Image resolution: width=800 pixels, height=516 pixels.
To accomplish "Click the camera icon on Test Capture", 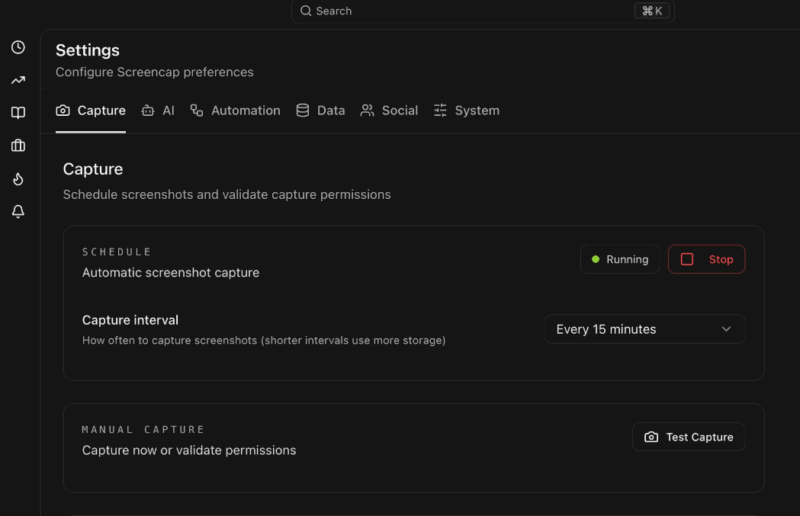I will click(651, 437).
